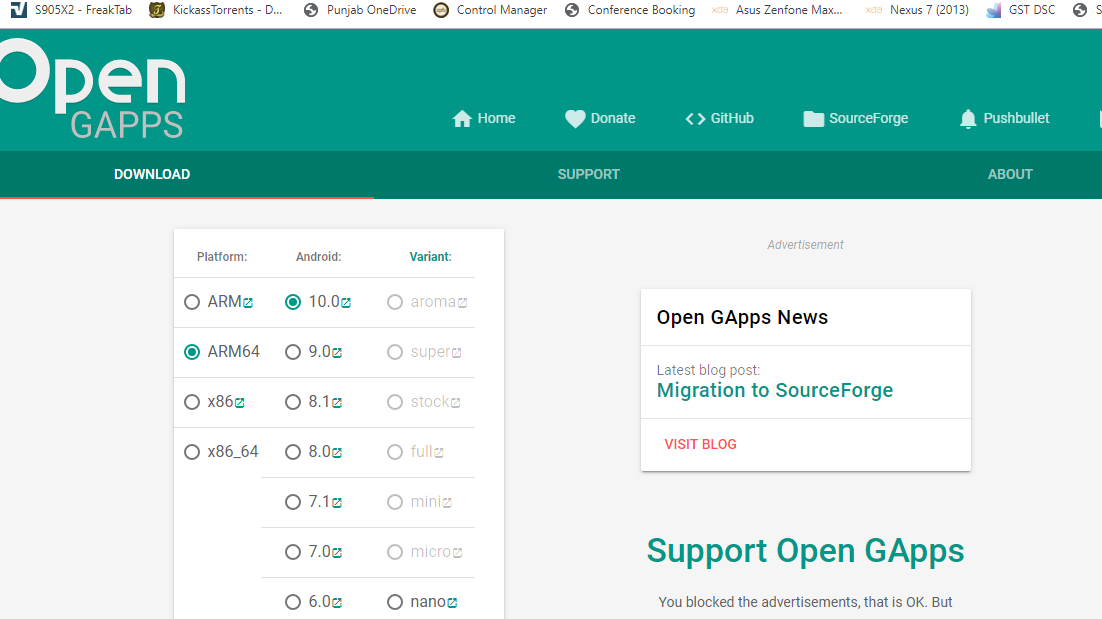Click the Conference Booking globe icon
Screen dimensions: 1102x619
(572, 10)
